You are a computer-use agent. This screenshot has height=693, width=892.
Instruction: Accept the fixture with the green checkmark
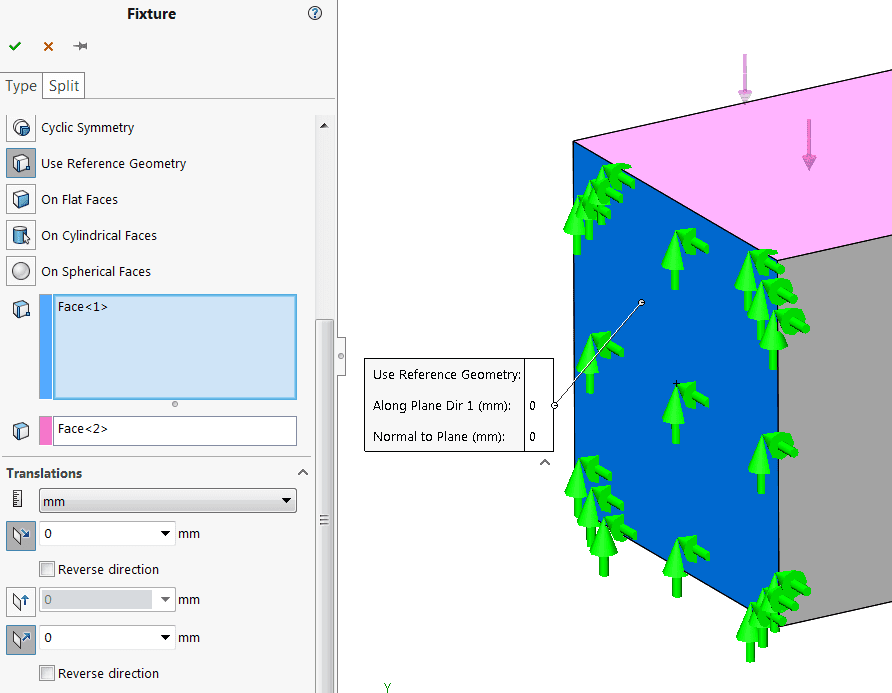(x=15, y=46)
